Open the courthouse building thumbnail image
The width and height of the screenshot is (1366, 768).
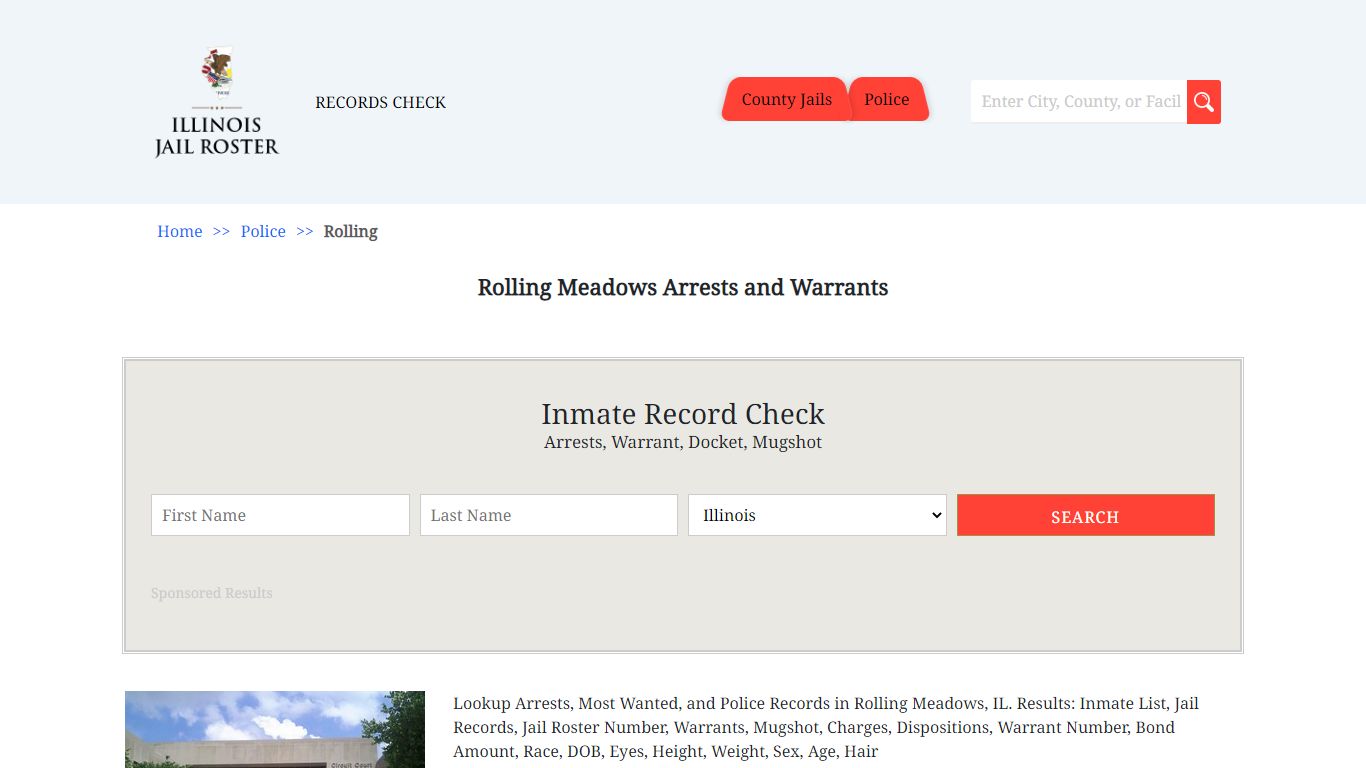(275, 729)
